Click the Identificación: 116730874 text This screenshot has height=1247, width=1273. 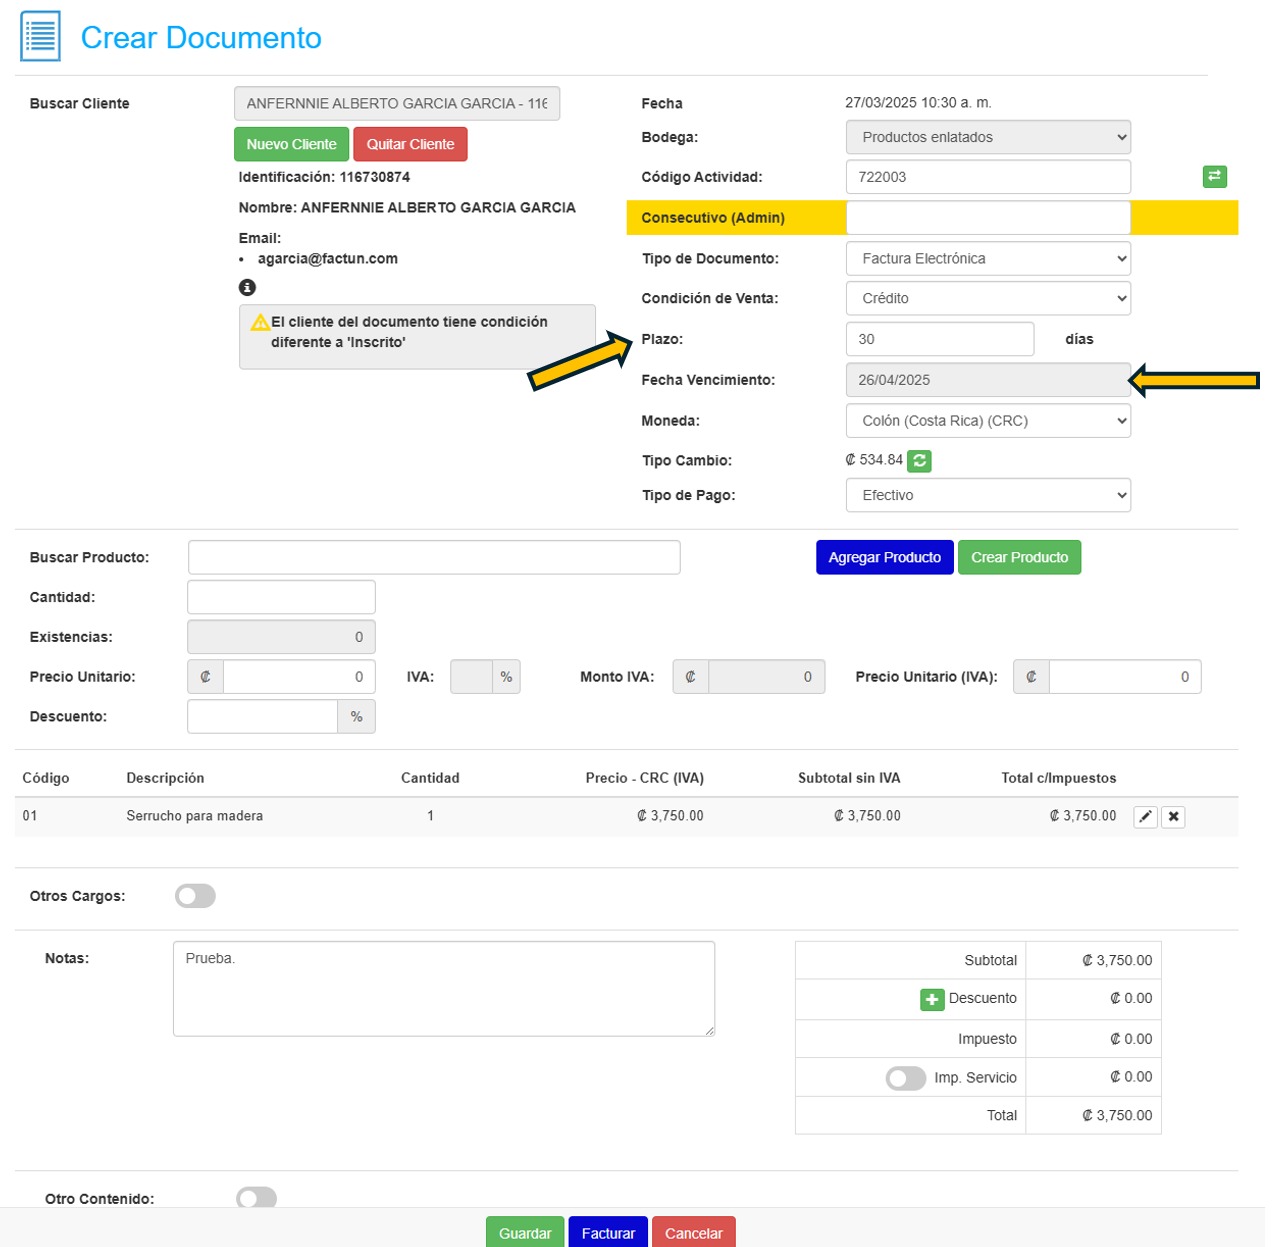(x=324, y=177)
